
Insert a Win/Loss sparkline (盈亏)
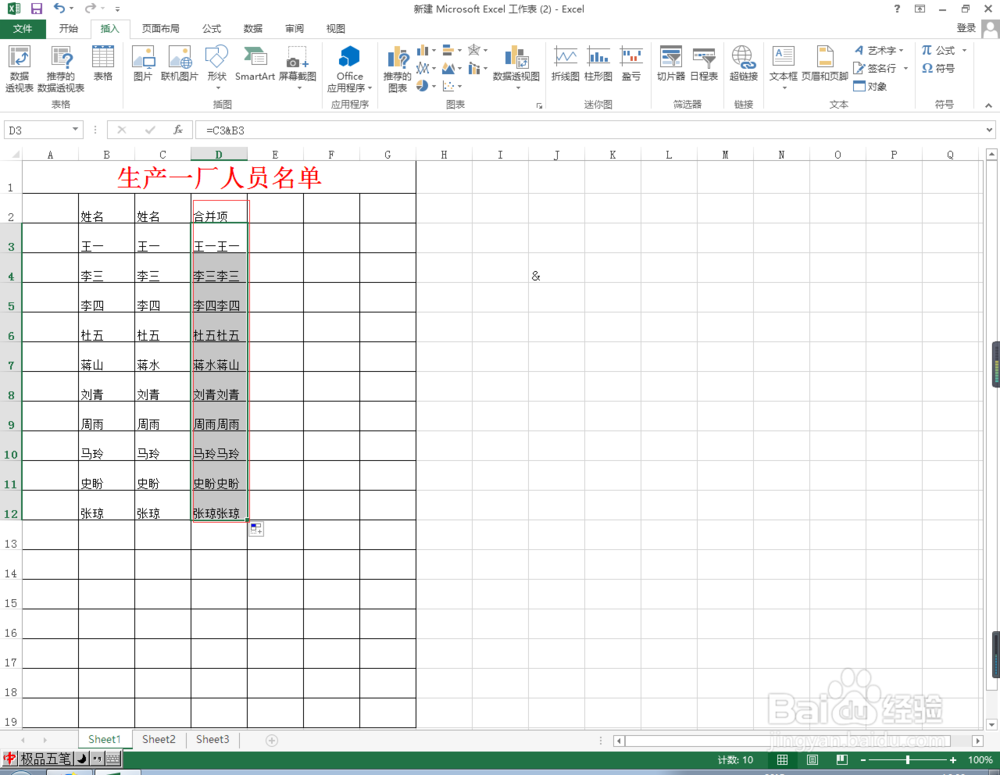point(631,64)
